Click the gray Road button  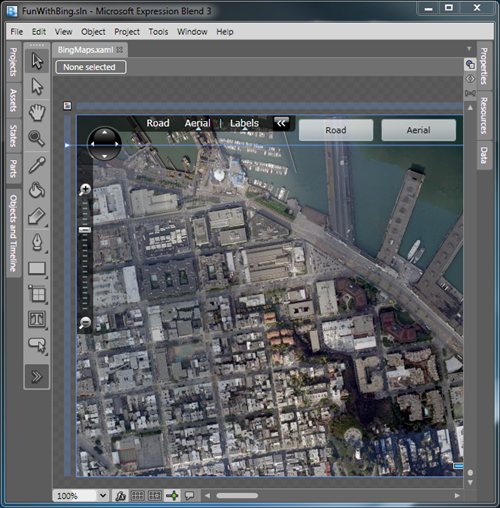click(336, 130)
